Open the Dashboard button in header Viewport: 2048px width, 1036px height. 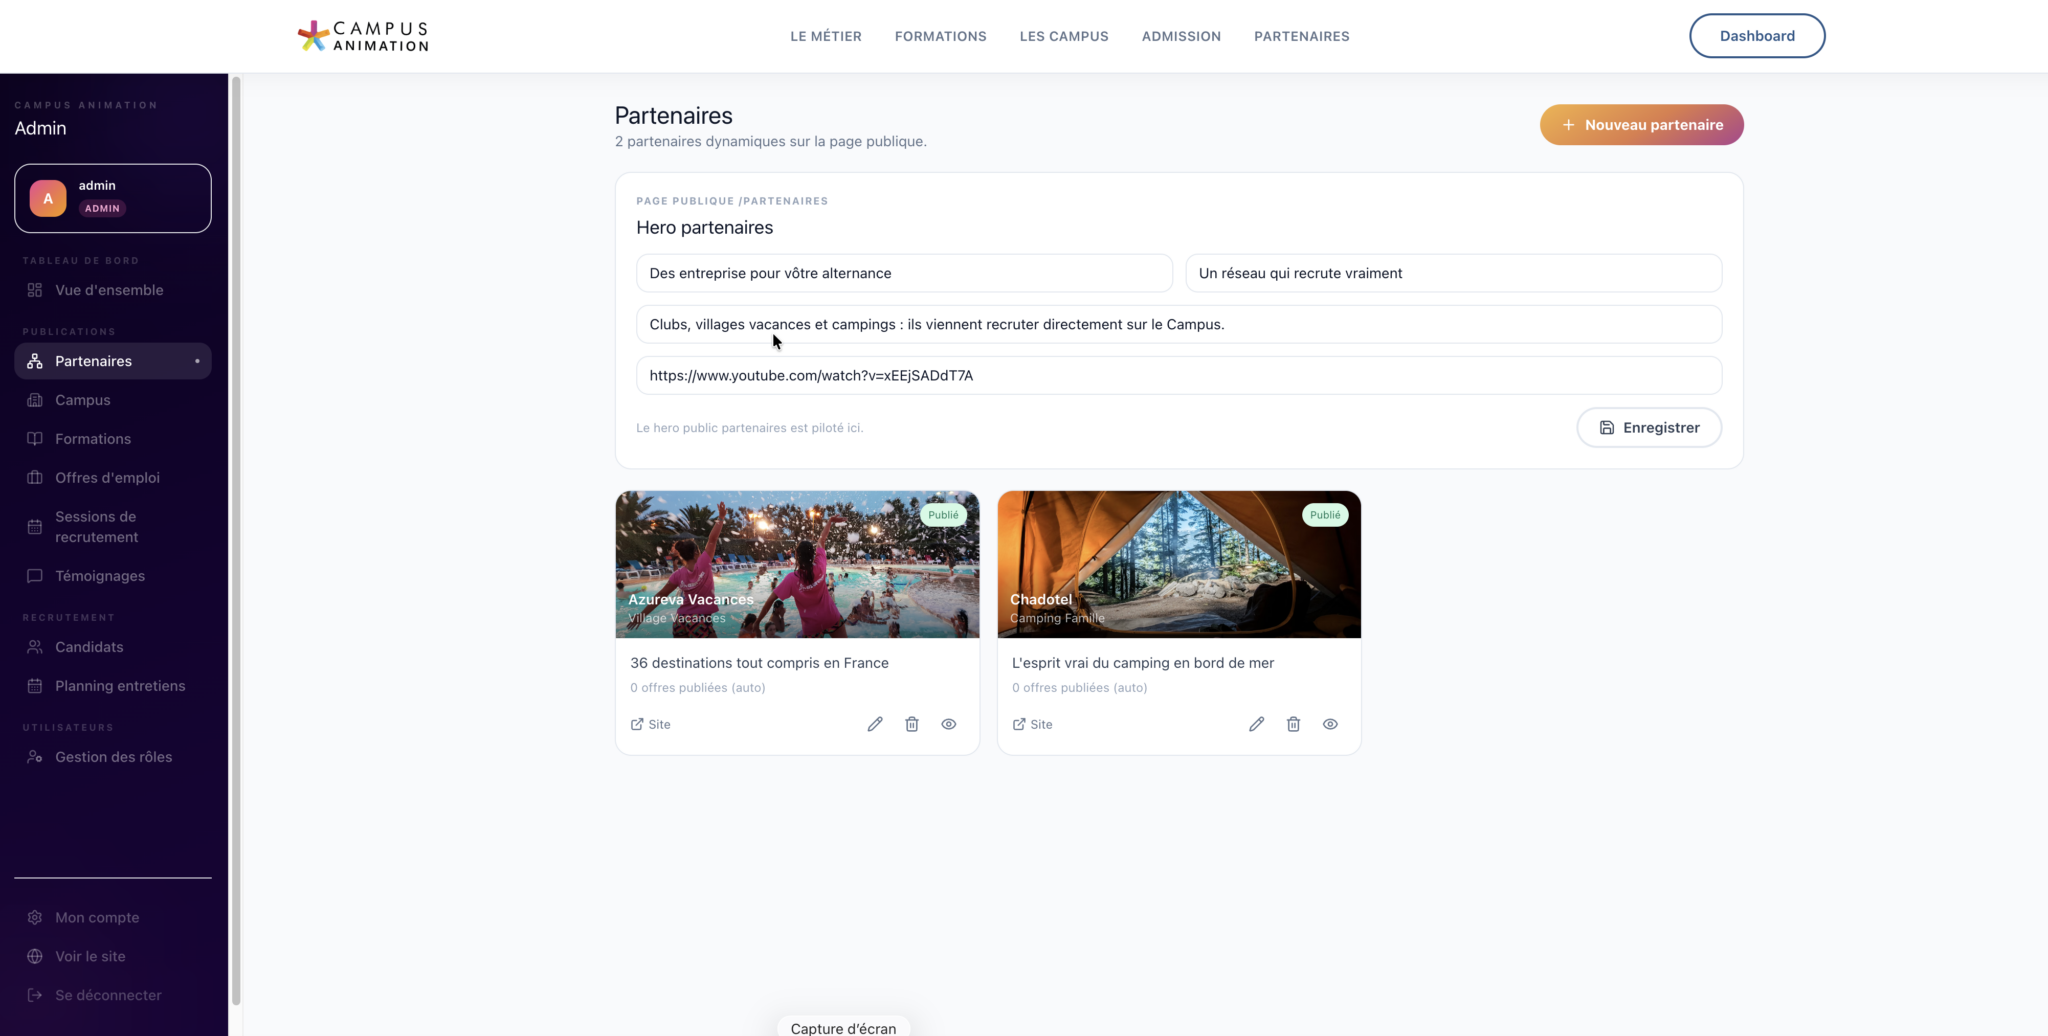click(1756, 36)
